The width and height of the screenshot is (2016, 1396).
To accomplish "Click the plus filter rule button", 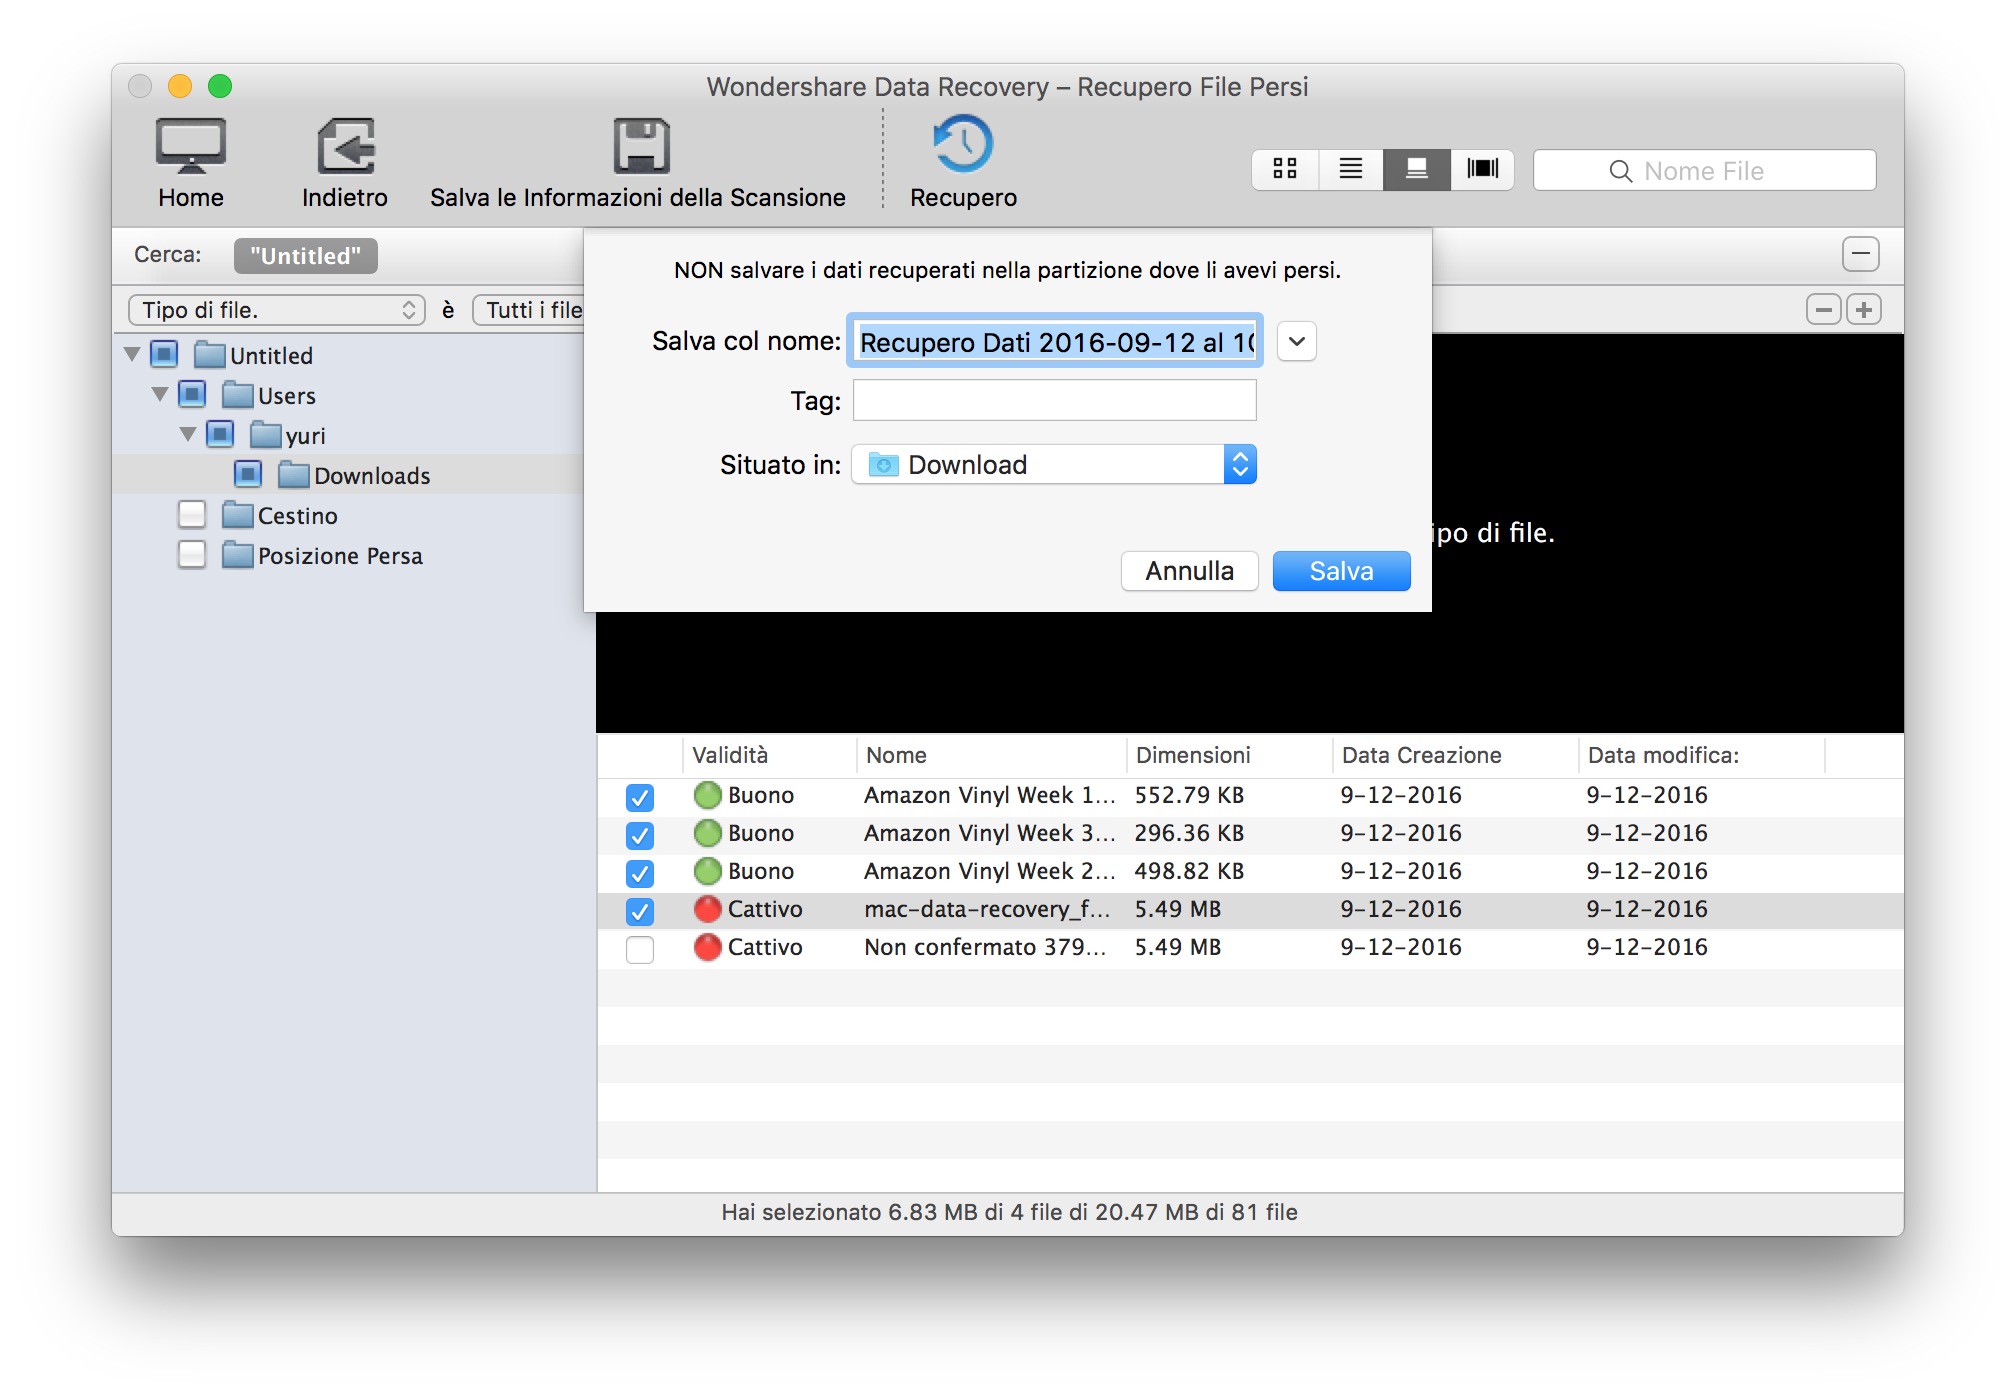I will click(x=1864, y=310).
